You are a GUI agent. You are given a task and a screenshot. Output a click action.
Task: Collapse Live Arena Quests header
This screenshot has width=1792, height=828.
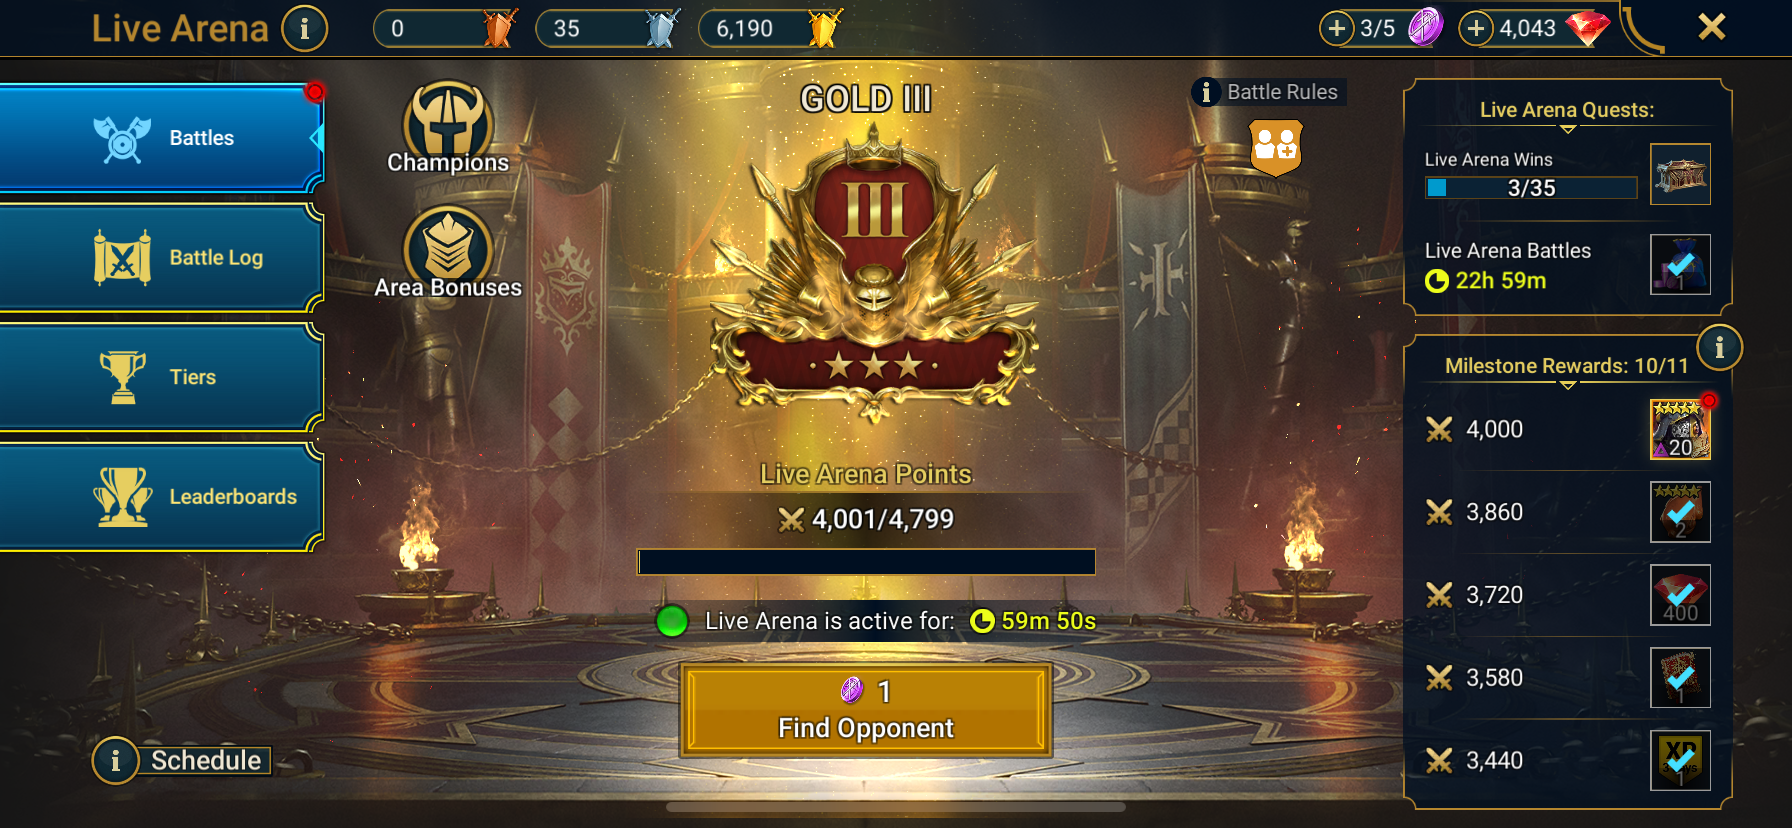pyautogui.click(x=1567, y=112)
